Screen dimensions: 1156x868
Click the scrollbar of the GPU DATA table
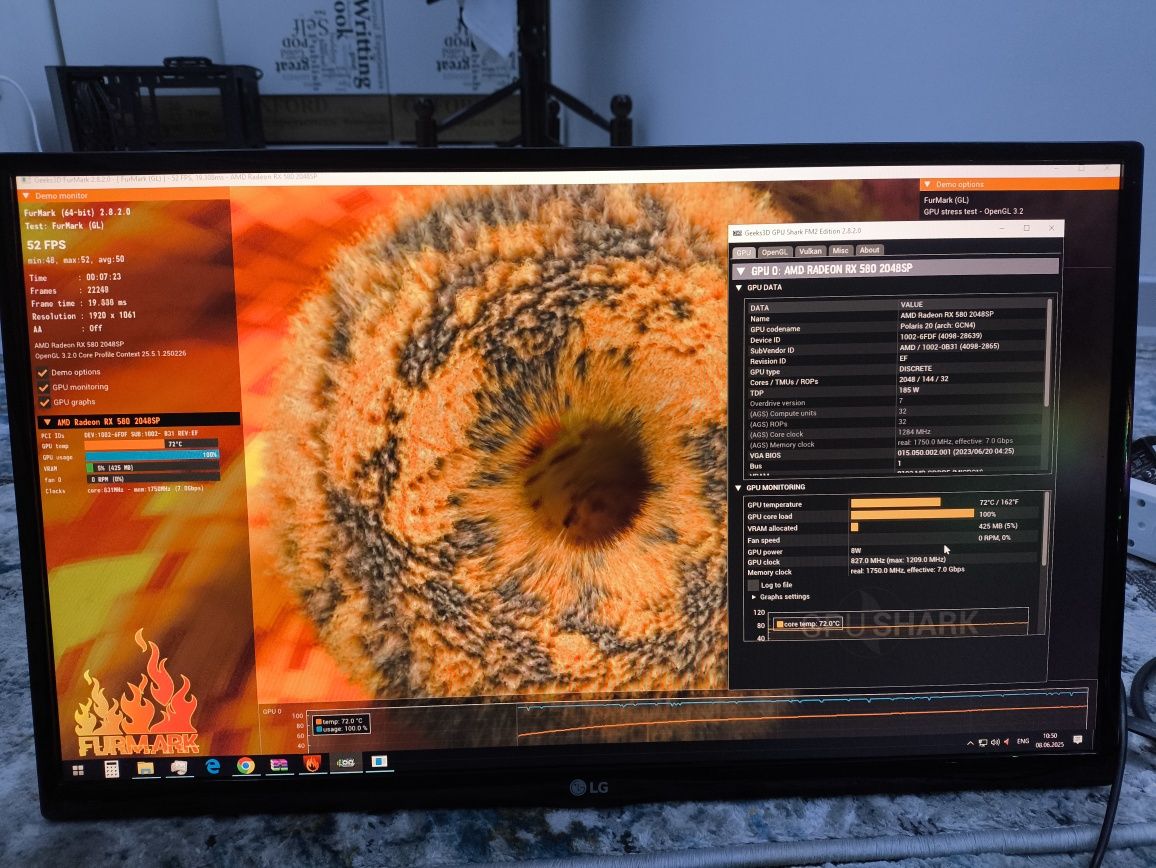pyautogui.click(x=1048, y=354)
